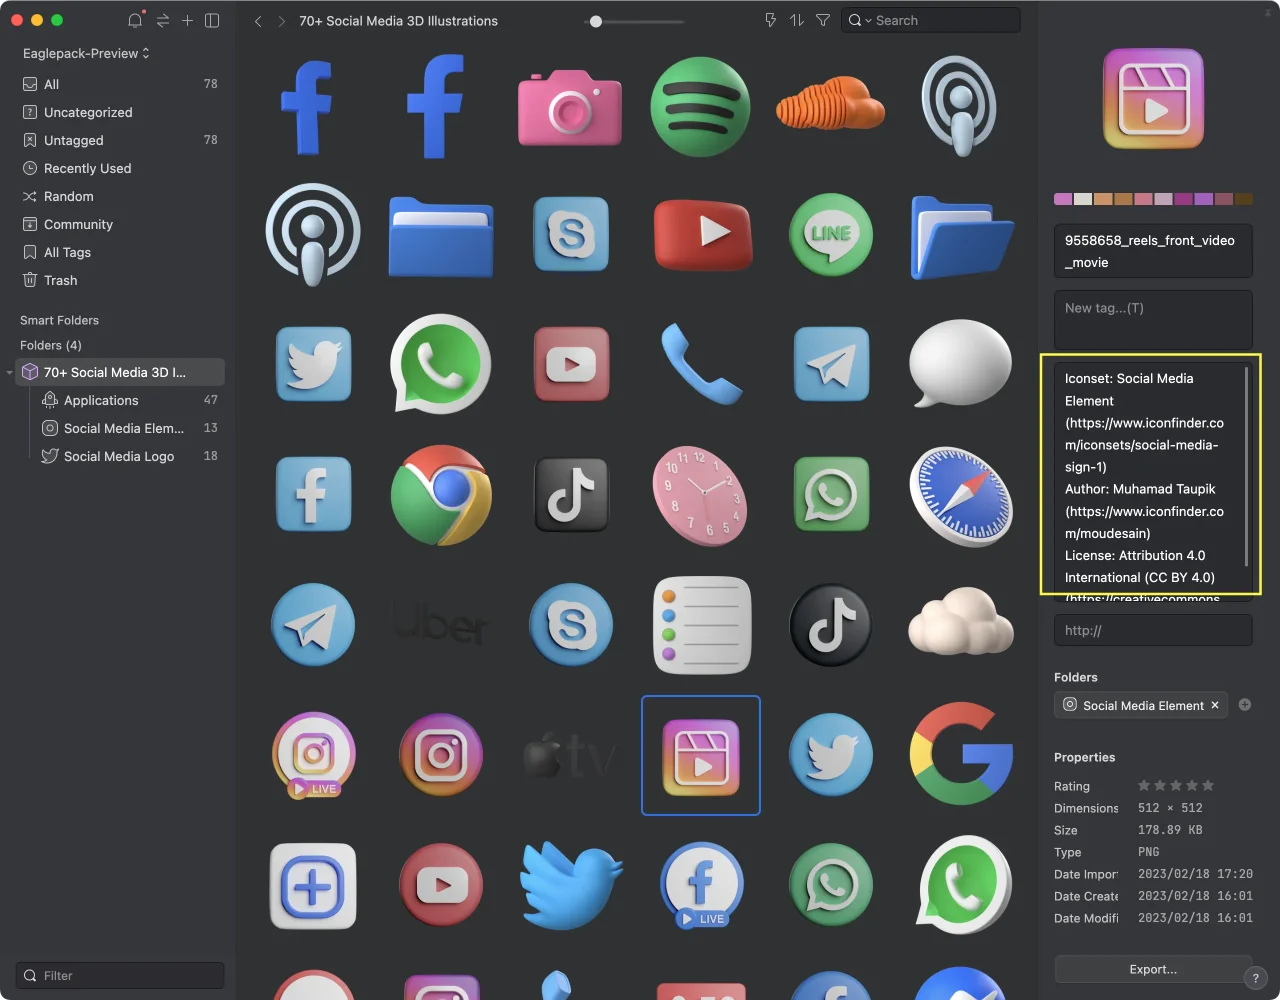Select the blue phone handset thumbnail
This screenshot has height=1000, width=1280.
700,363
